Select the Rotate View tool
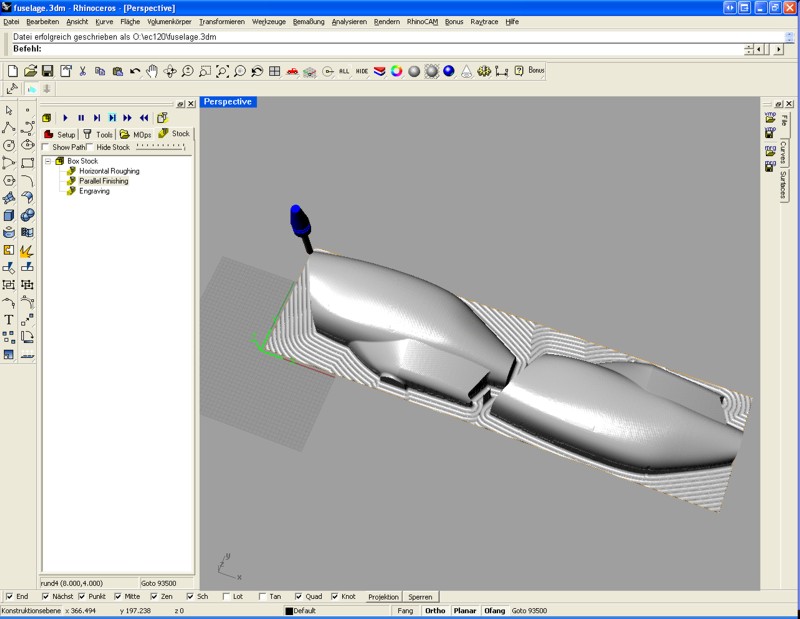Image resolution: width=800 pixels, height=619 pixels. [170, 71]
